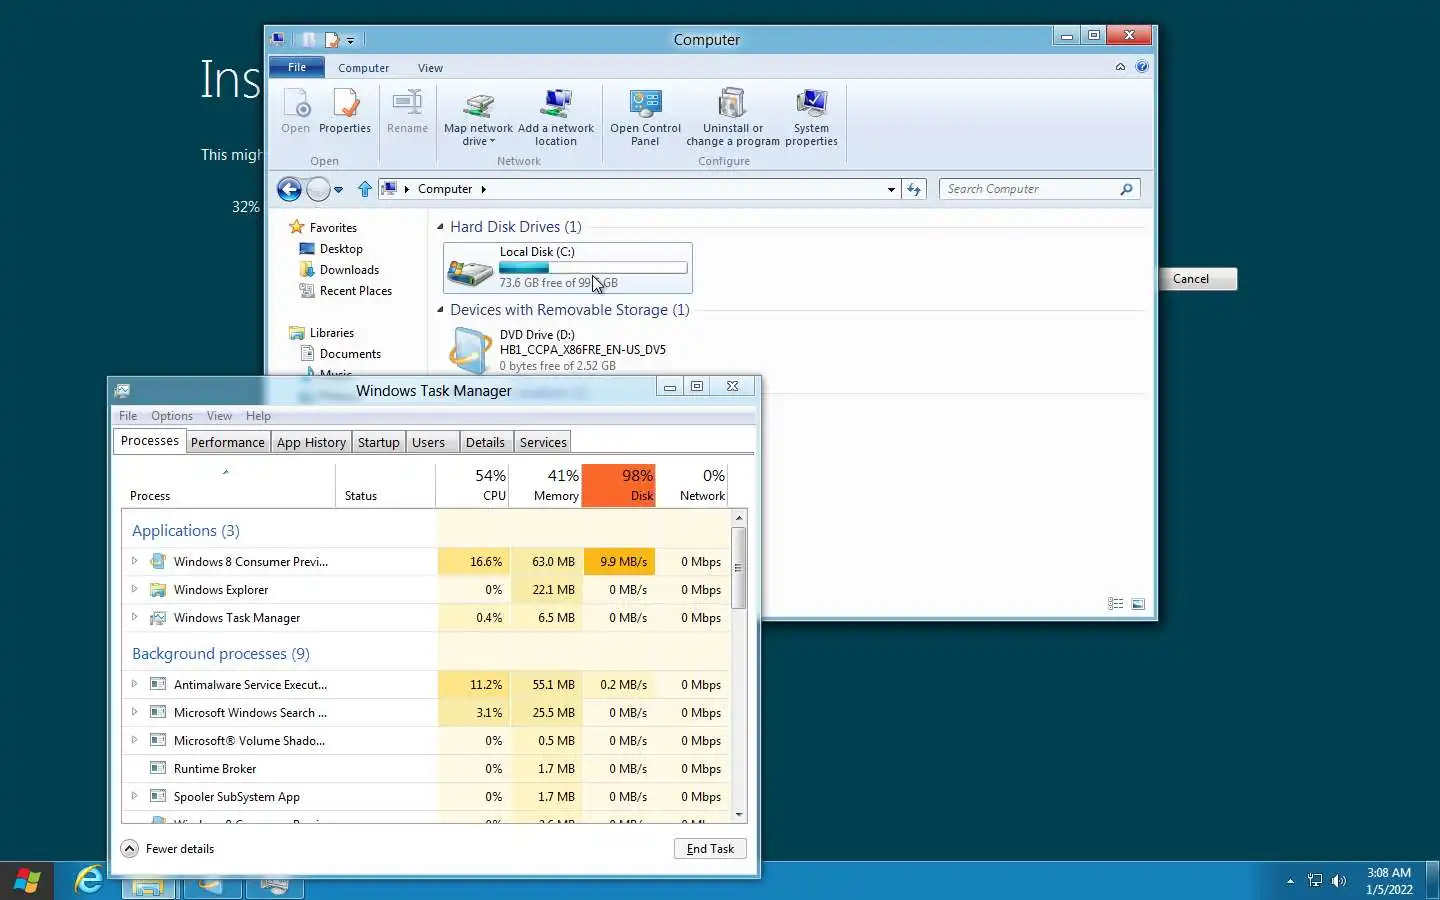Collapse Devices with Removable Storage group
Viewport: 1440px width, 900px height.
(x=440, y=310)
